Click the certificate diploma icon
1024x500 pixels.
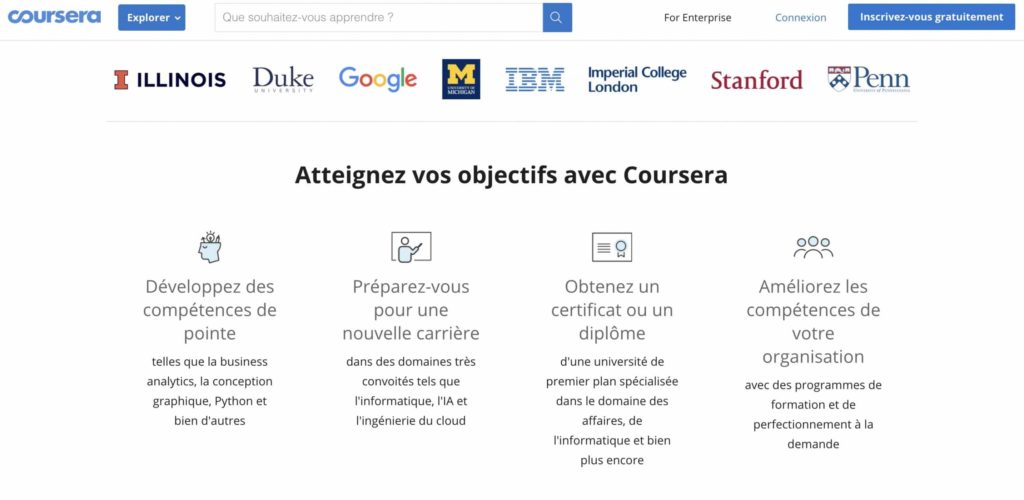click(612, 247)
